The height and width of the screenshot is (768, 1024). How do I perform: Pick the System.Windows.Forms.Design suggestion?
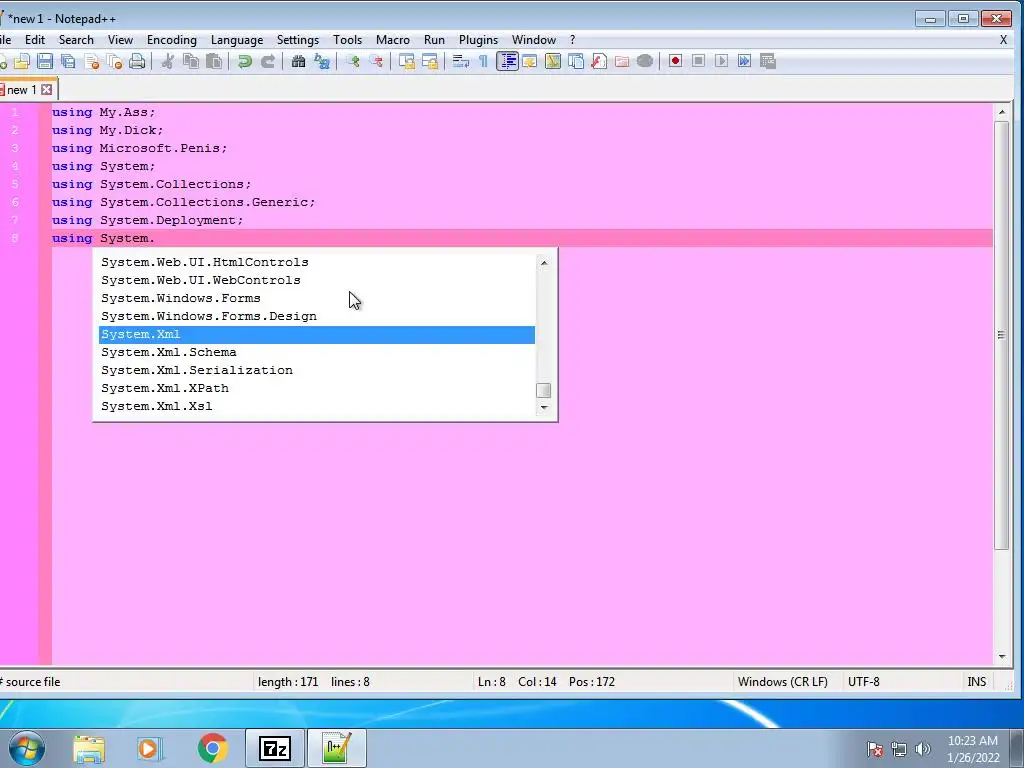[317, 316]
